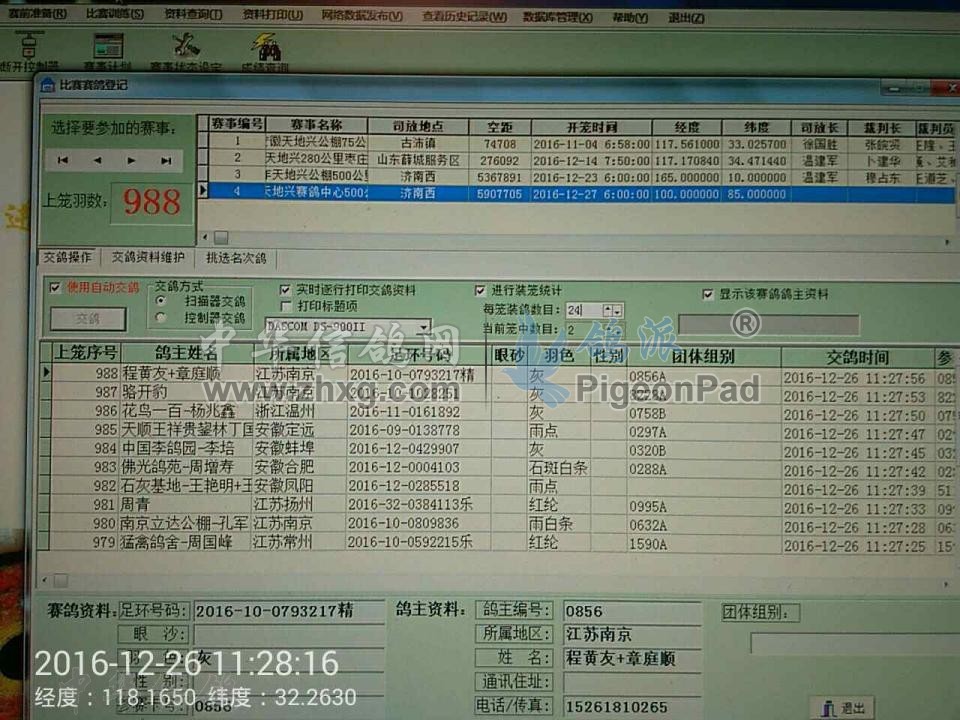Screen dimensions: 960x720
Task: Click 赛事名称 column header
Action: click(x=317, y=125)
